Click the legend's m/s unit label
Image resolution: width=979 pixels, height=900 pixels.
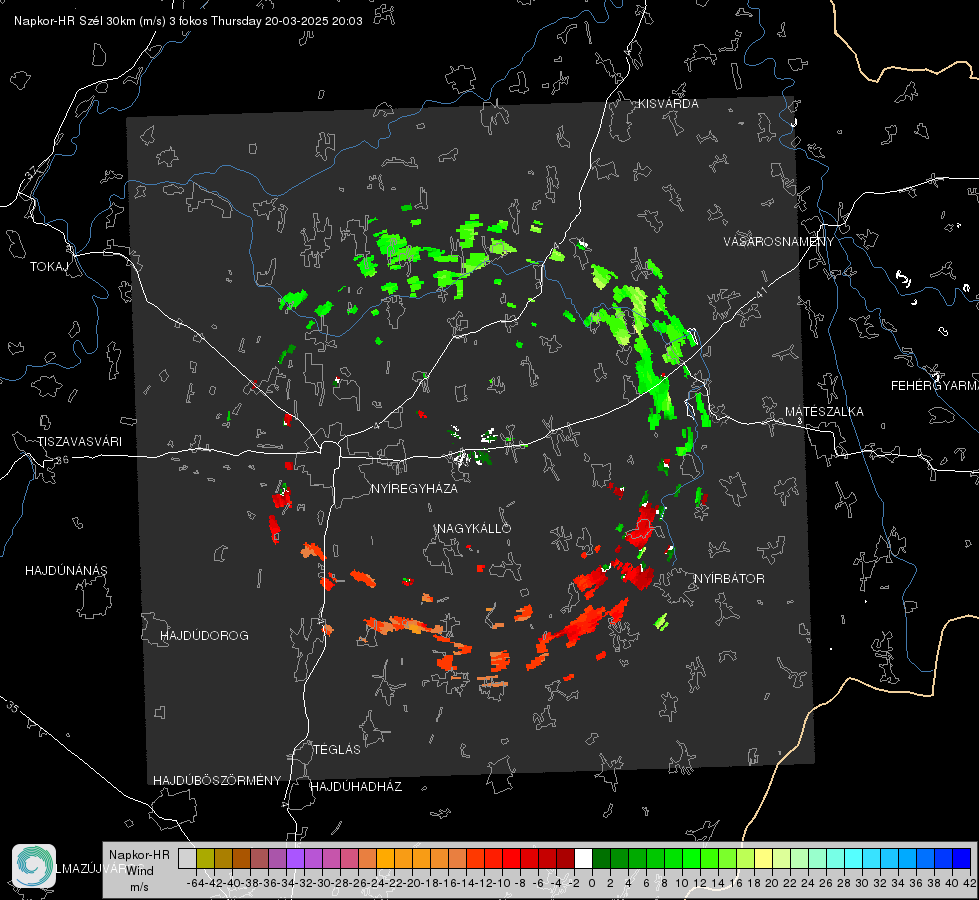139,887
